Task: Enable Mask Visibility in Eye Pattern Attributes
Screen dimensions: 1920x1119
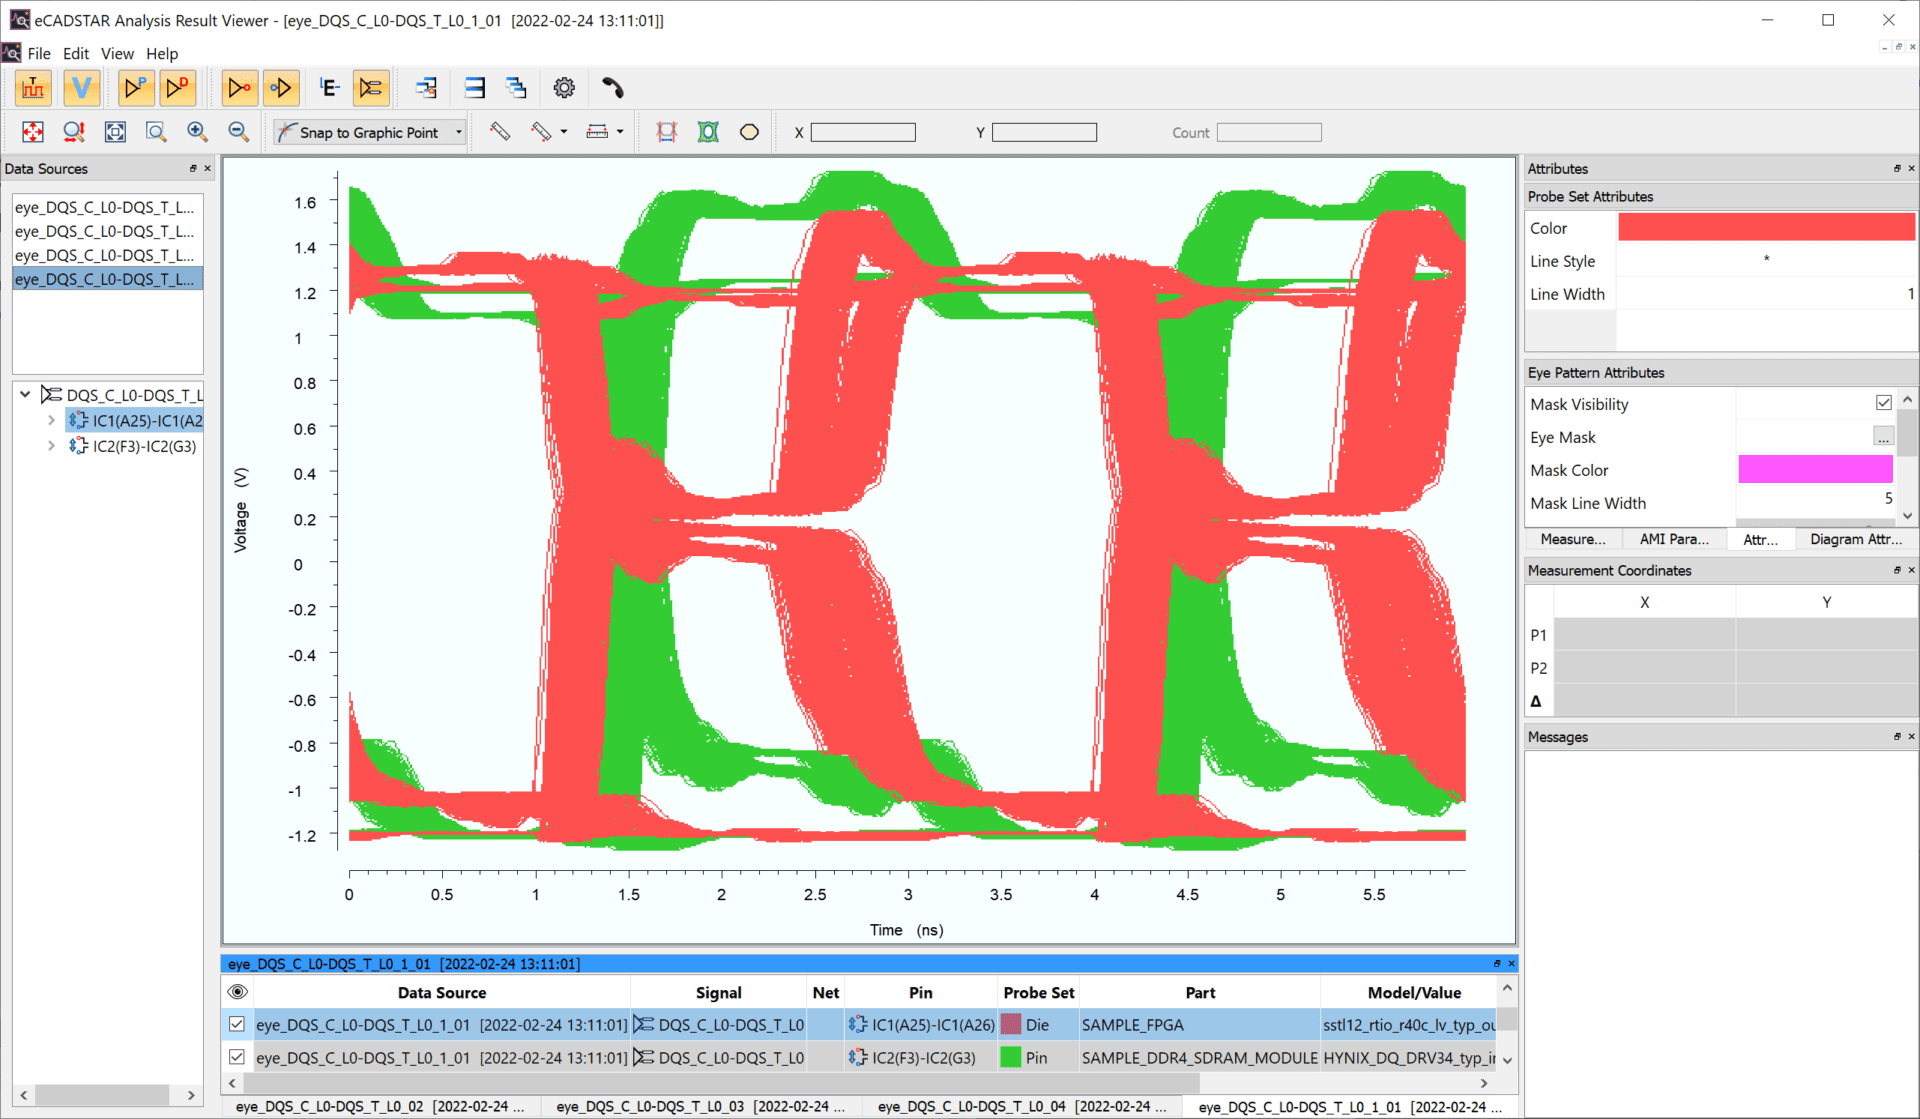Action: coord(1884,403)
